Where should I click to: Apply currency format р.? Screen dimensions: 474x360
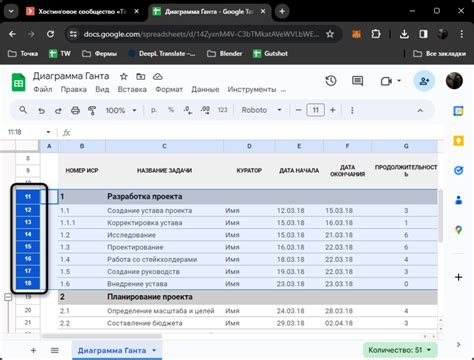coord(154,110)
